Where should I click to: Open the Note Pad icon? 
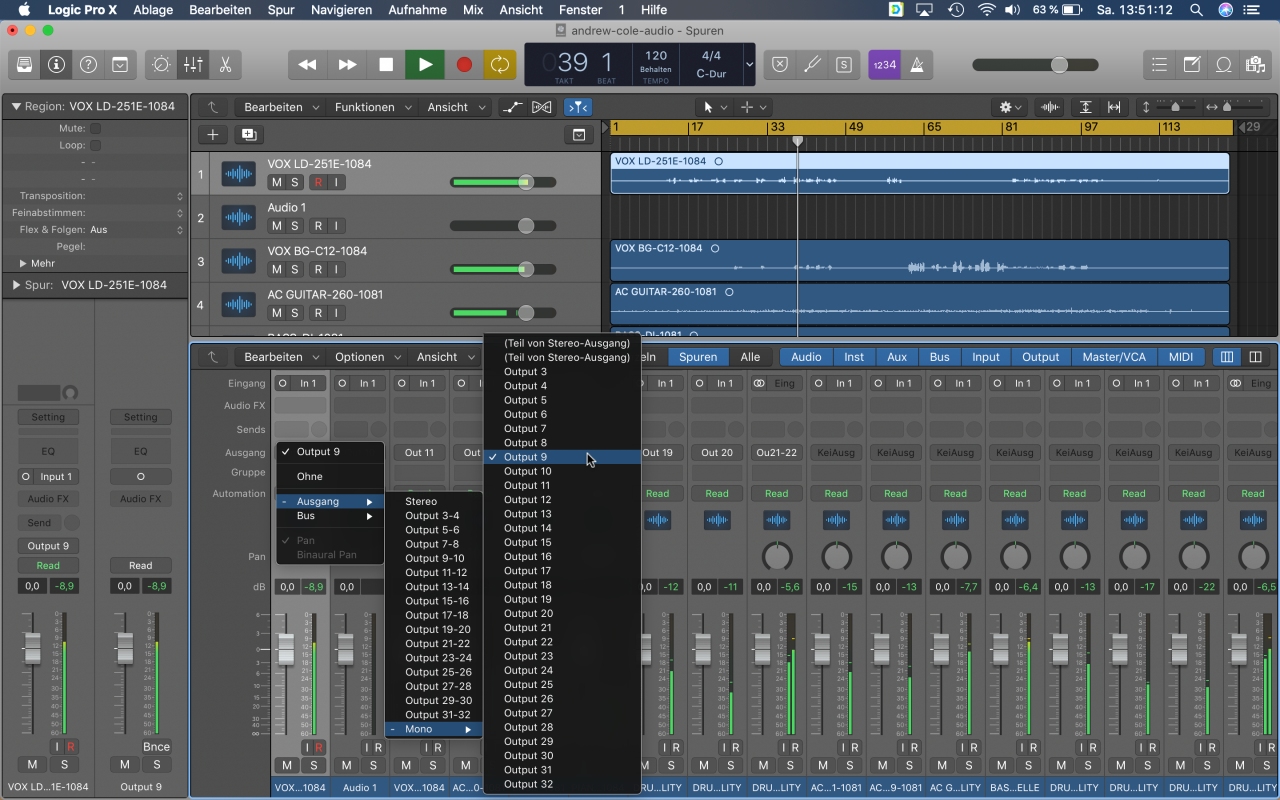pos(1191,64)
